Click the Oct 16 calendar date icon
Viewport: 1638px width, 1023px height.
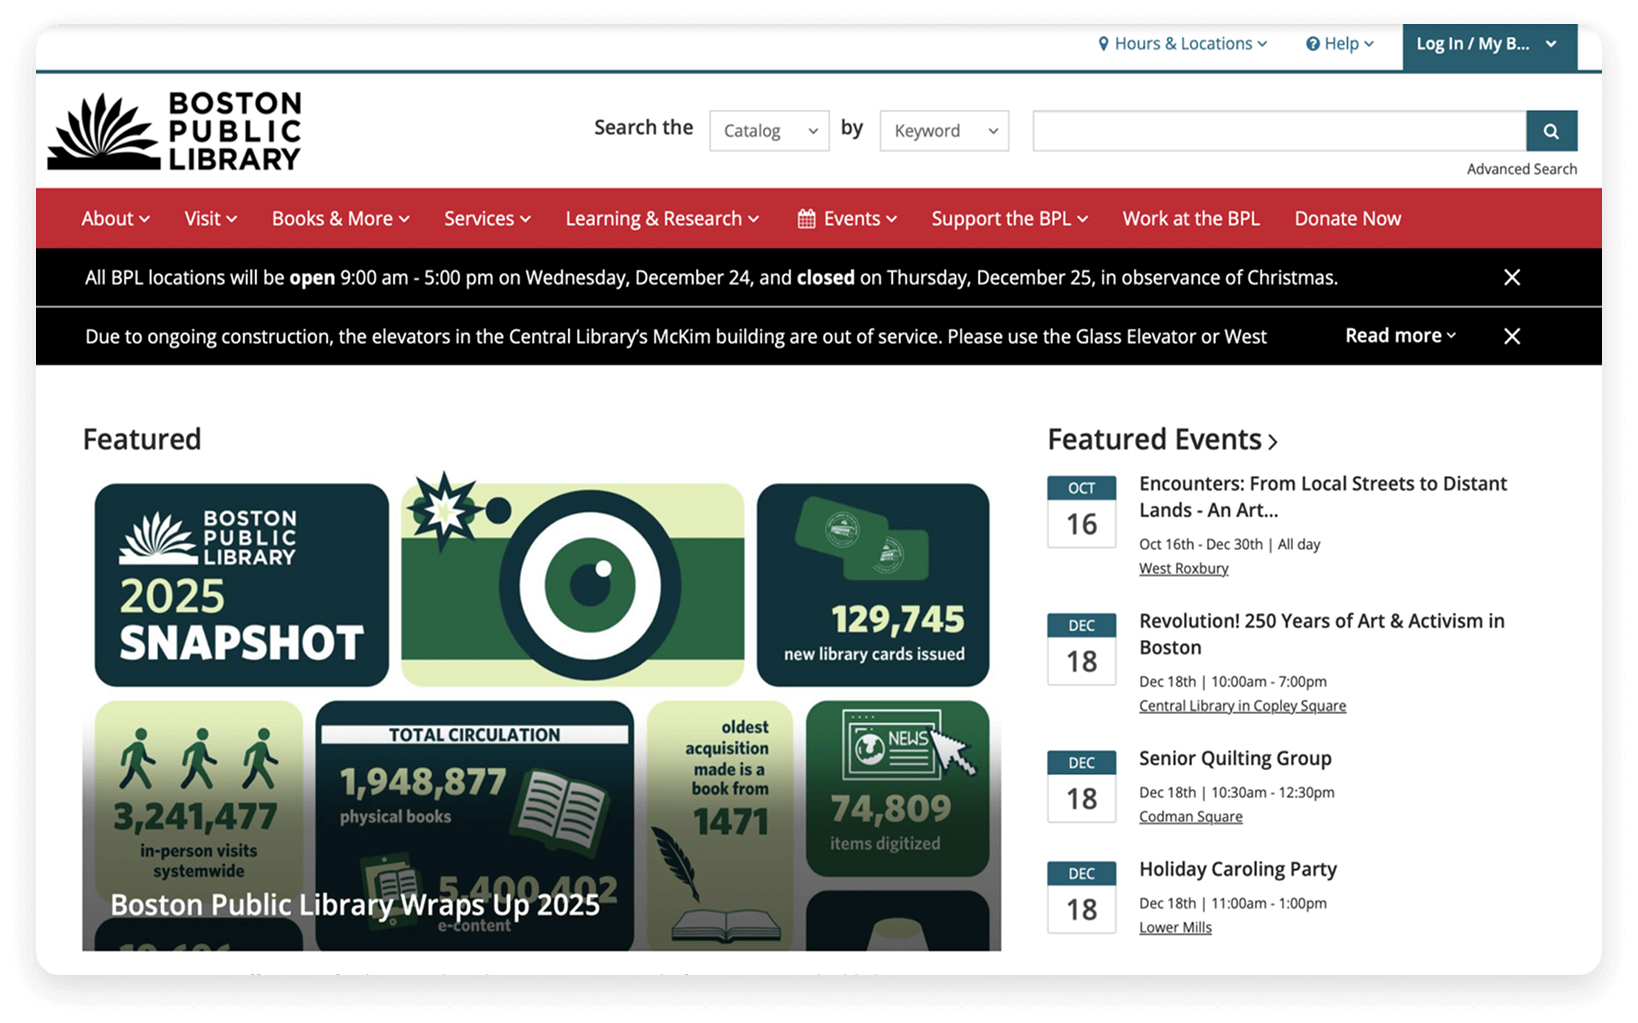tap(1081, 512)
